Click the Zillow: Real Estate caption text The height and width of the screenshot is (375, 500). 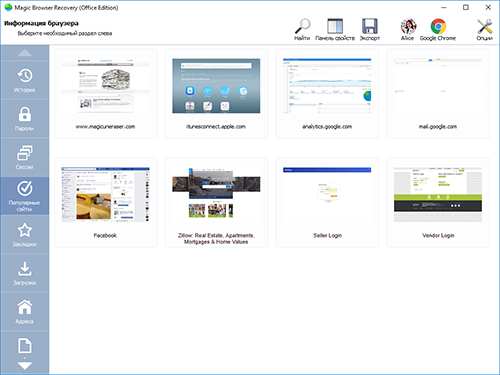click(216, 239)
